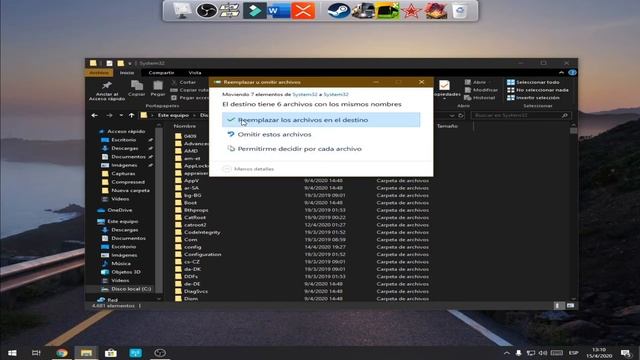
Task: Open recent locations dropdown arrow
Action: (x=121, y=116)
